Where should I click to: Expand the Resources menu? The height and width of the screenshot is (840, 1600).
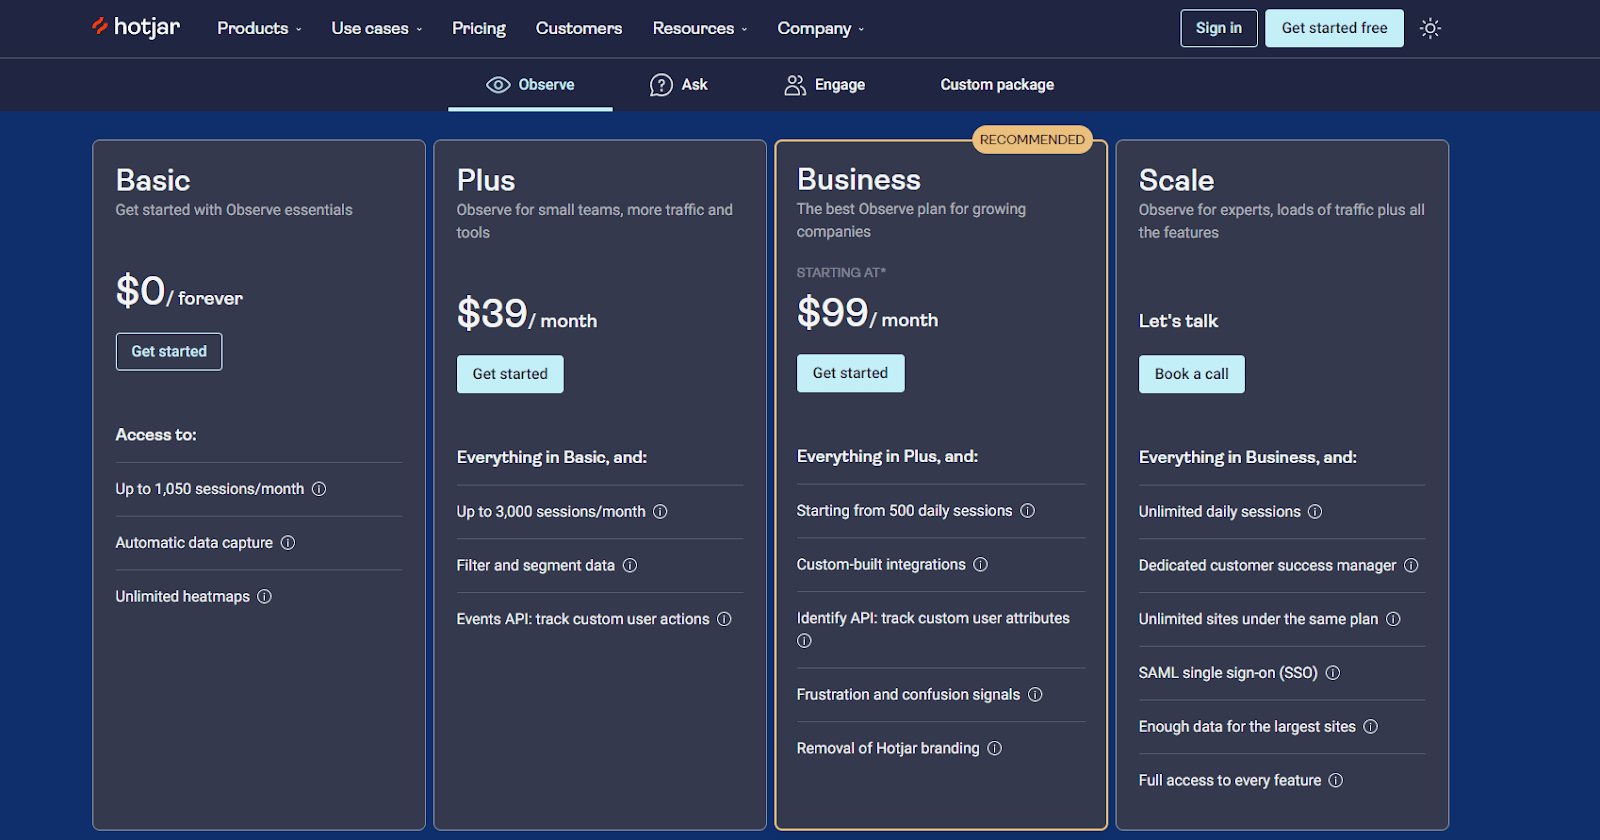700,28
